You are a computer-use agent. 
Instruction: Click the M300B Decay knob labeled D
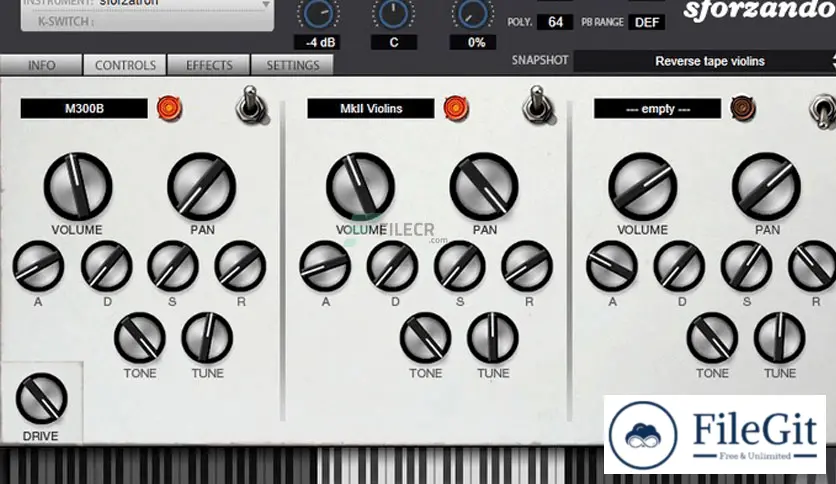[107, 266]
